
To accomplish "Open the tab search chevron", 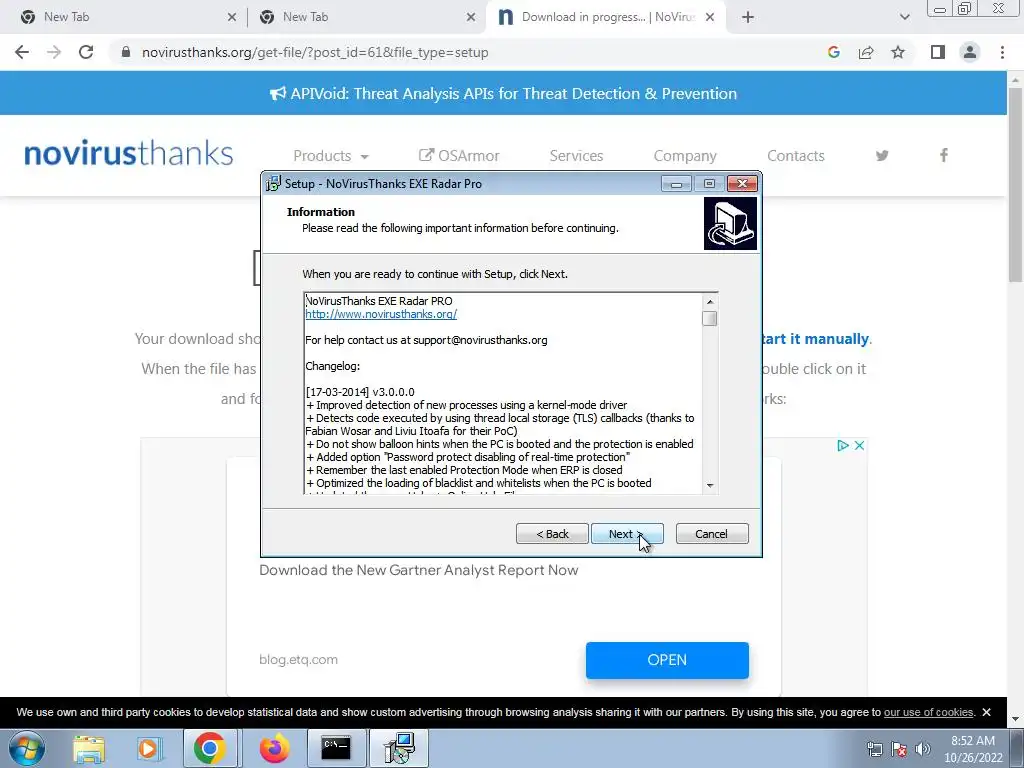I will (x=904, y=17).
